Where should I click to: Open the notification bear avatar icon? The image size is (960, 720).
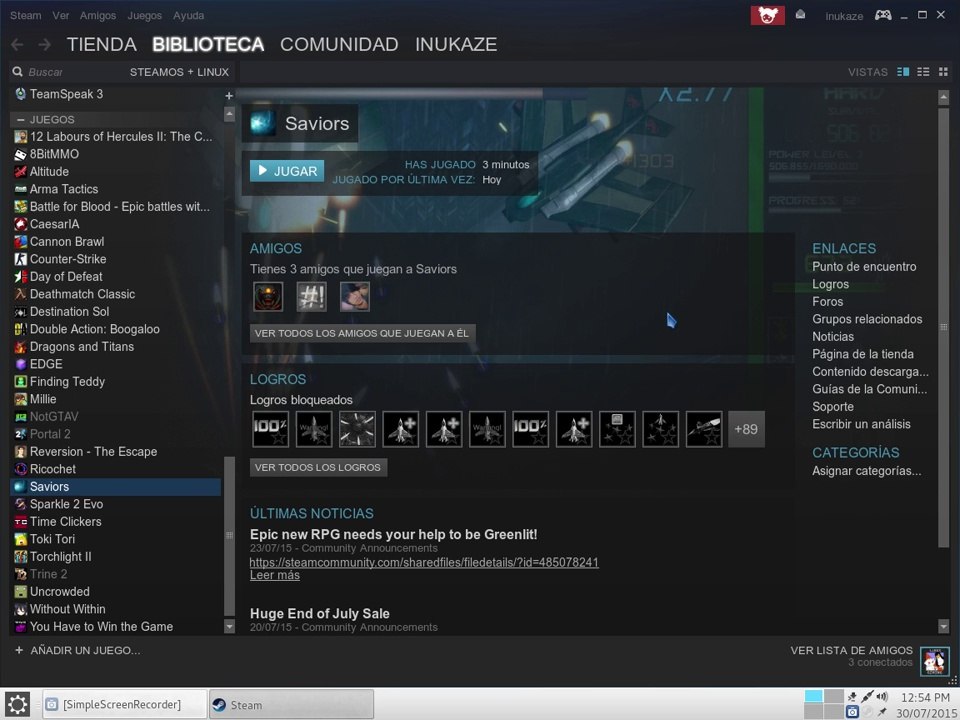767,15
